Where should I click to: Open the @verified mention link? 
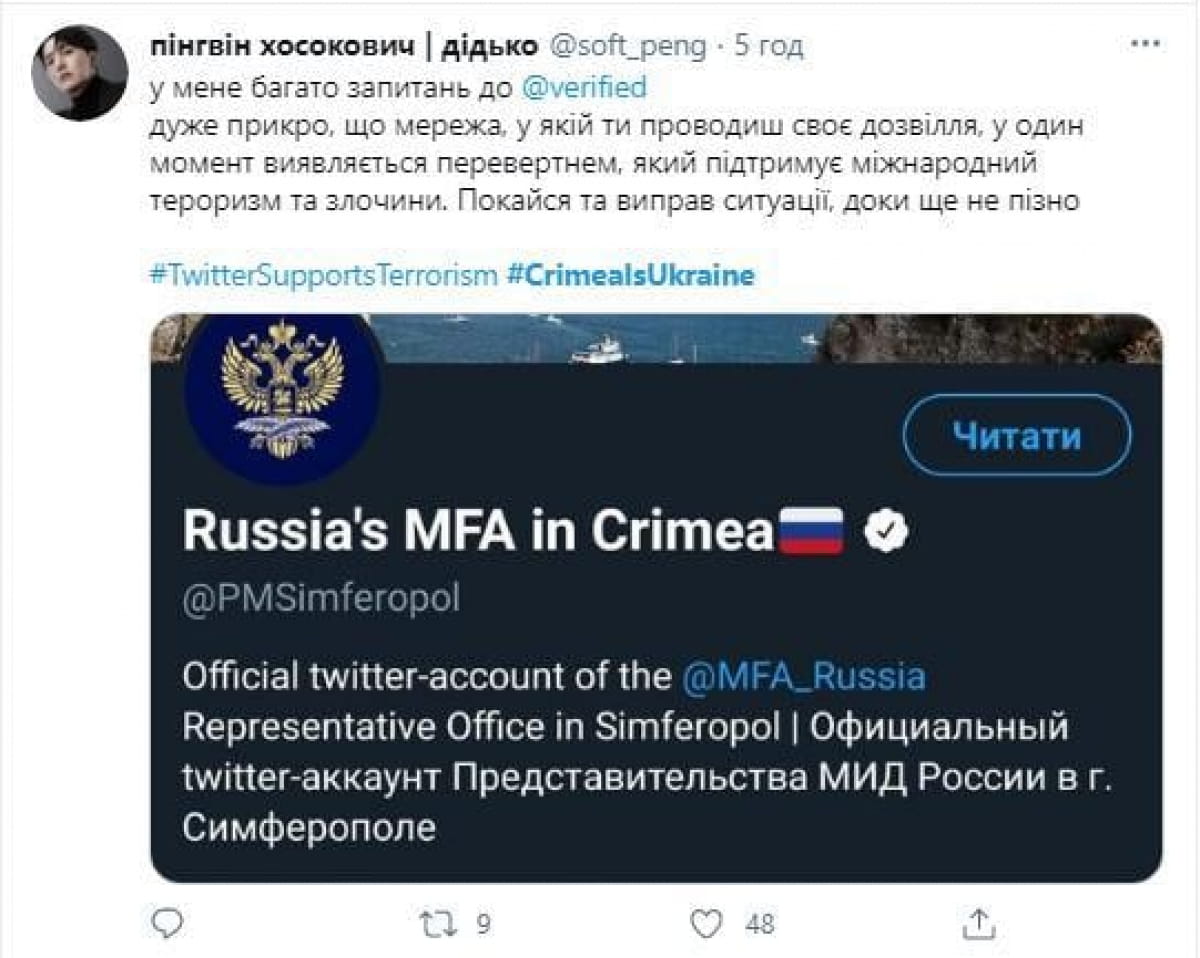585,88
